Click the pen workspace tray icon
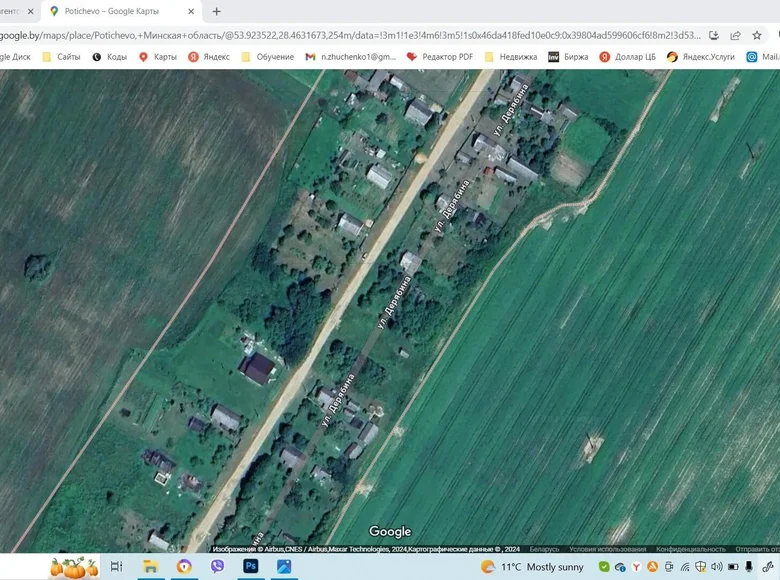The width and height of the screenshot is (780, 580). [768, 567]
